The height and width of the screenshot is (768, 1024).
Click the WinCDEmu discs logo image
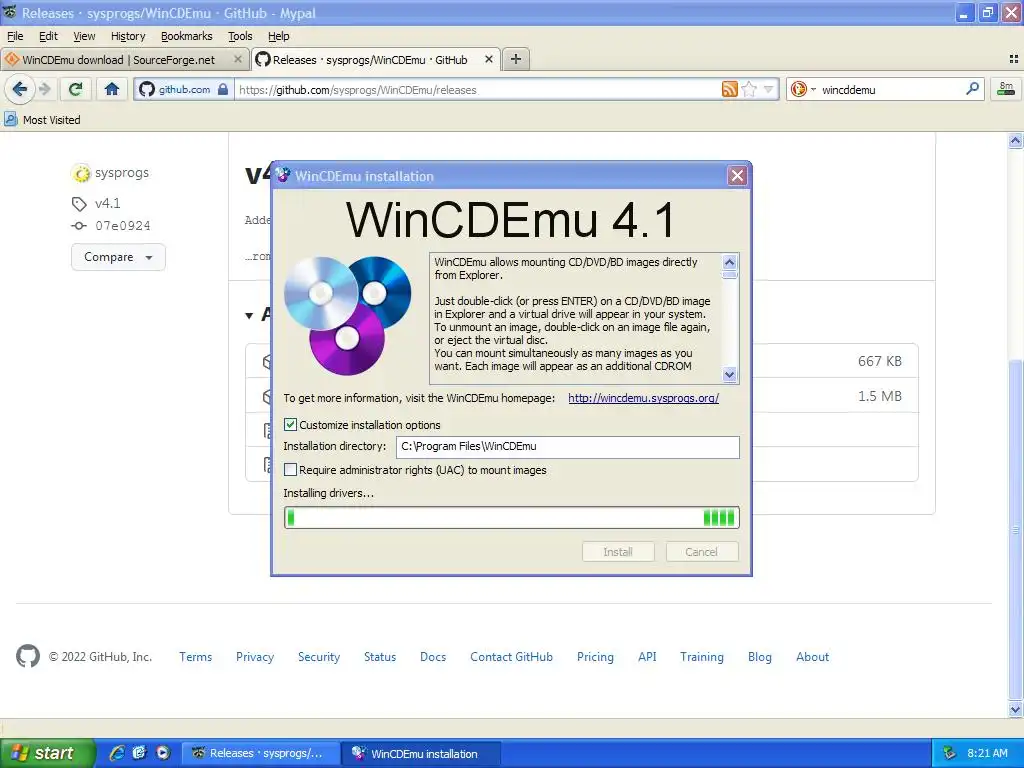[347, 315]
